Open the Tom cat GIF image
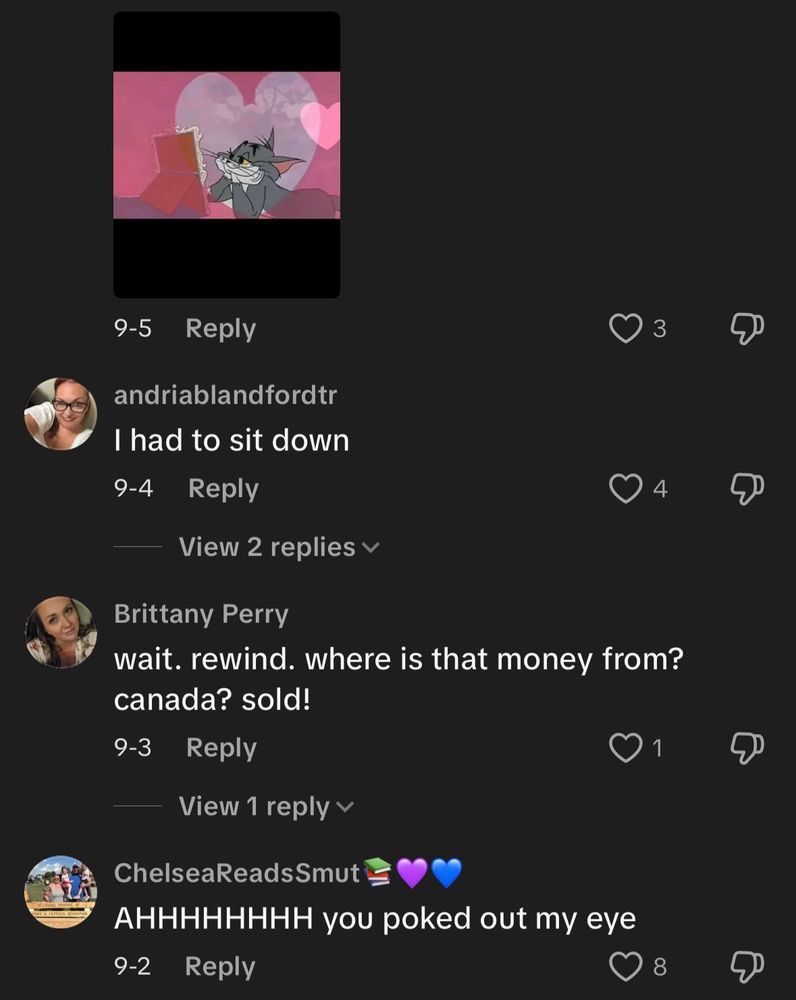The height and width of the screenshot is (1000, 796). coord(226,154)
